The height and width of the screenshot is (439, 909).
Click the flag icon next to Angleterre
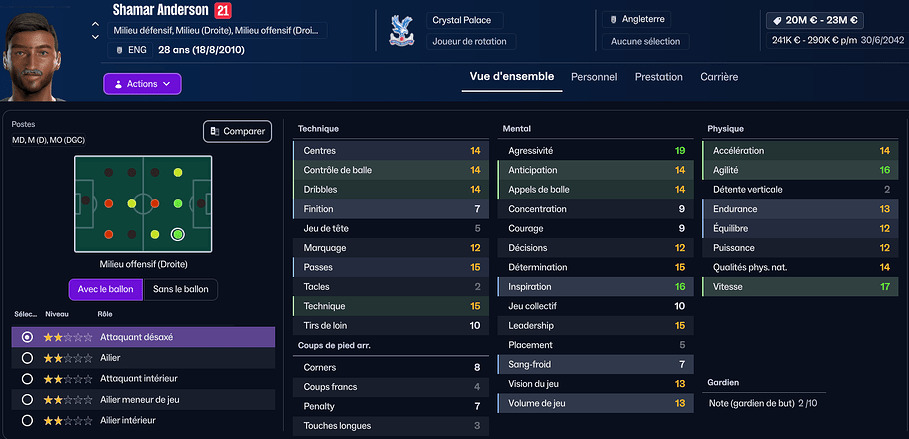tap(613, 19)
